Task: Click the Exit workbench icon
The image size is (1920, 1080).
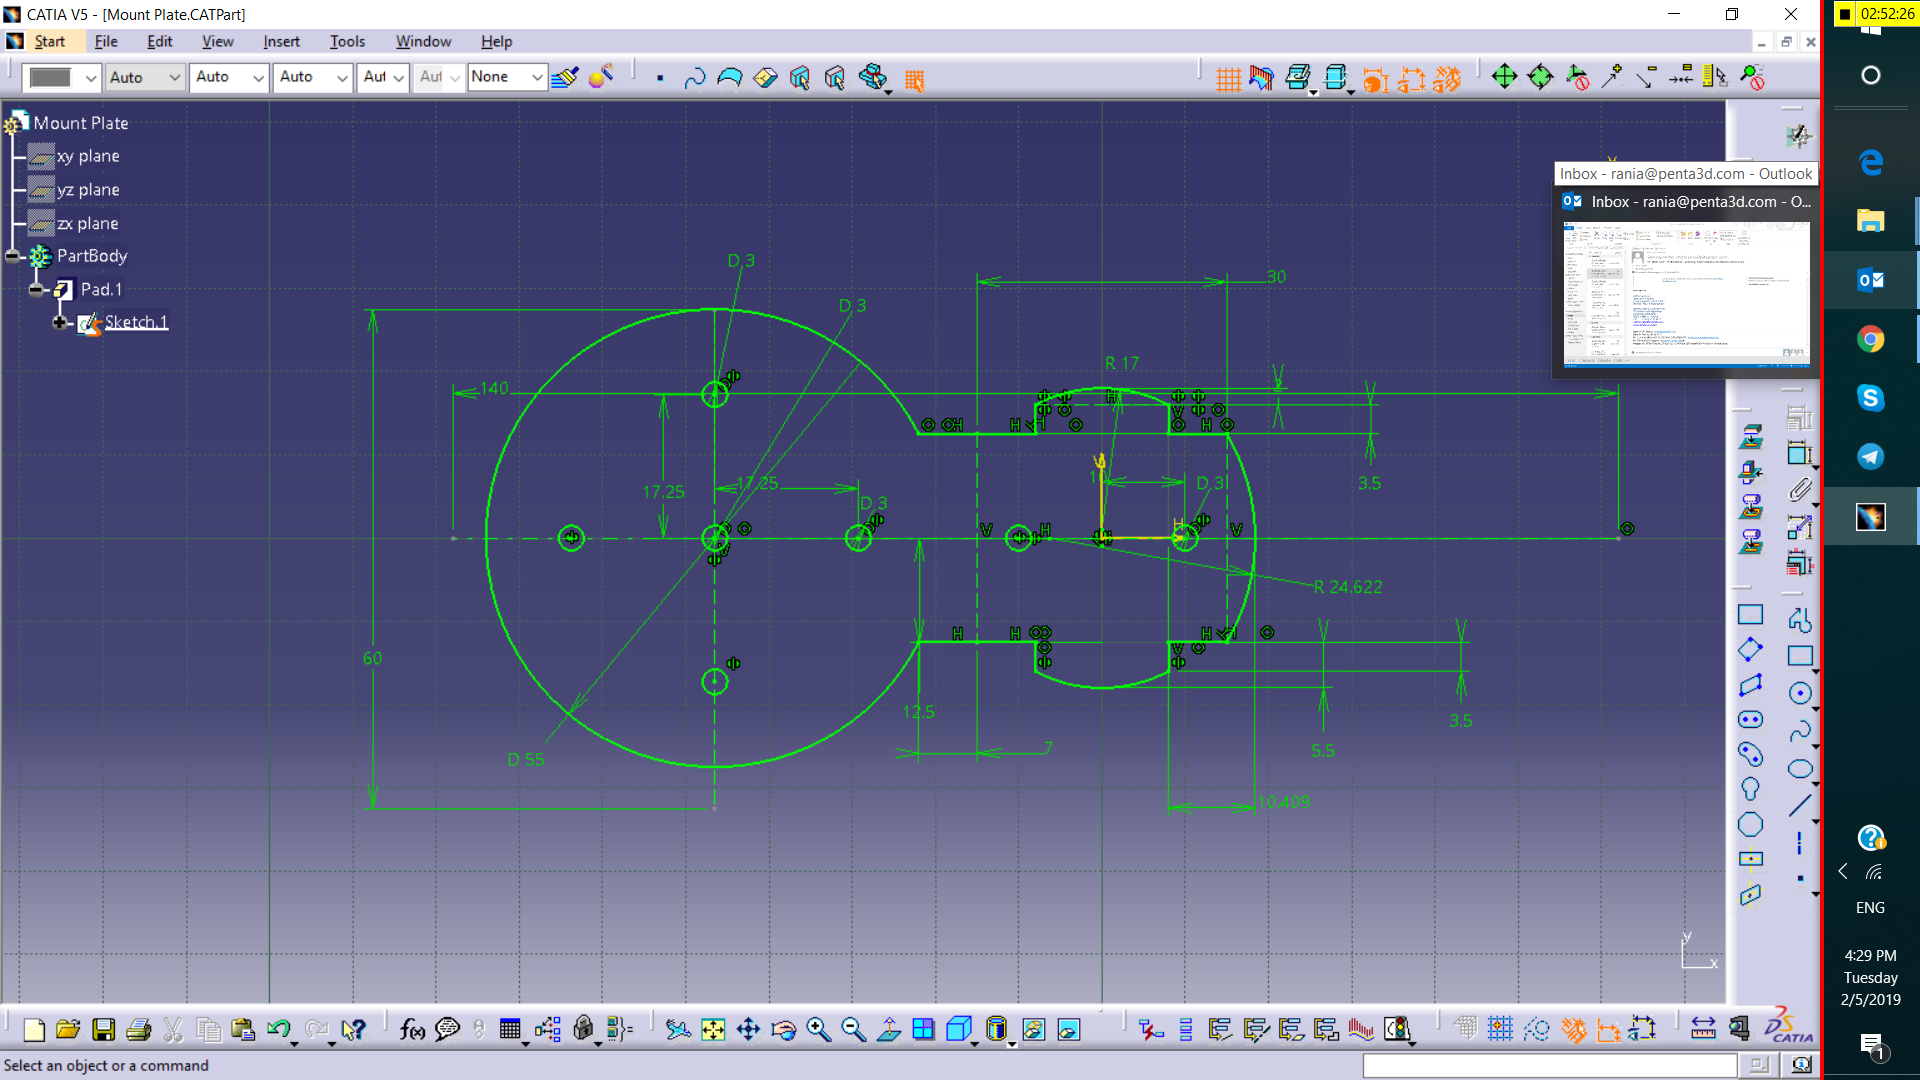Action: (x=1798, y=136)
